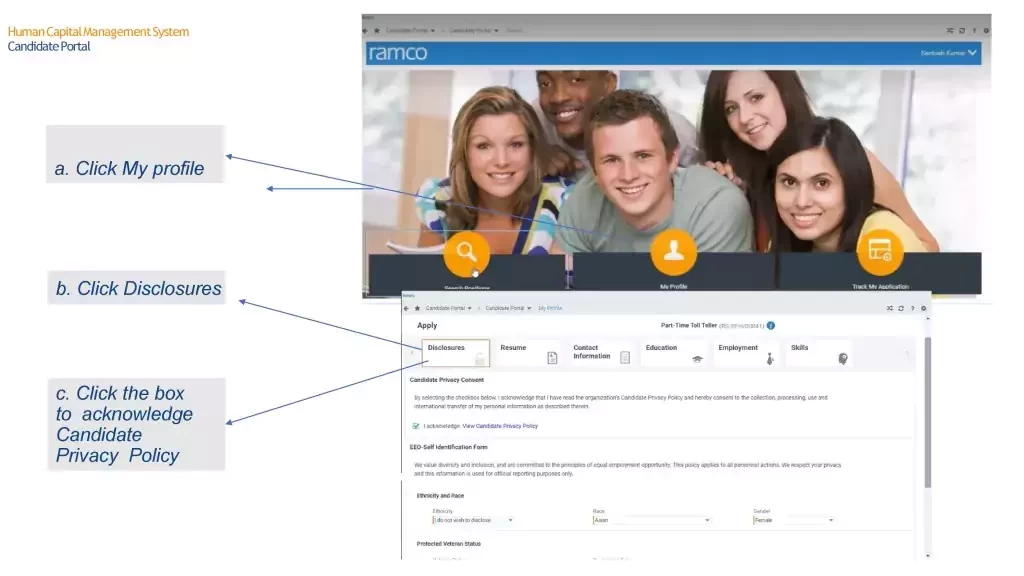Click the refresh icon in the ramco home window
Image resolution: width=1024 pixels, height=576 pixels.
[x=962, y=31]
